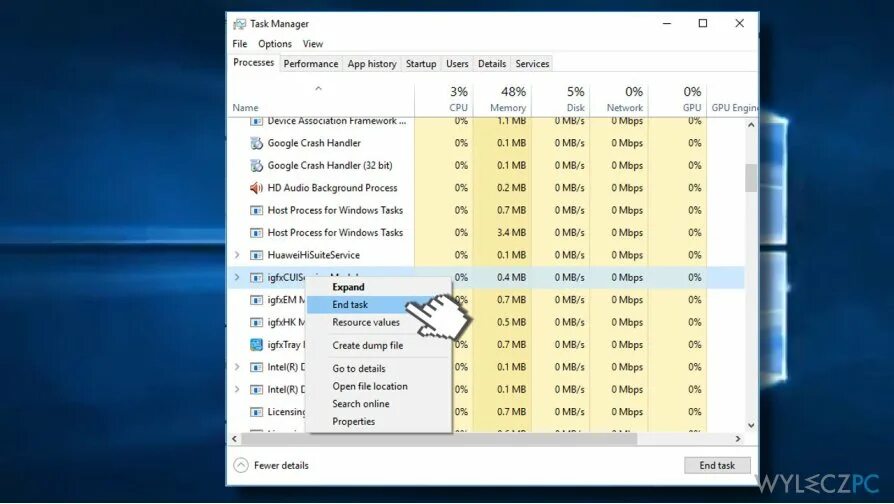This screenshot has height=504, width=894.
Task: Choose Open file location in context menu
Action: (x=379, y=386)
